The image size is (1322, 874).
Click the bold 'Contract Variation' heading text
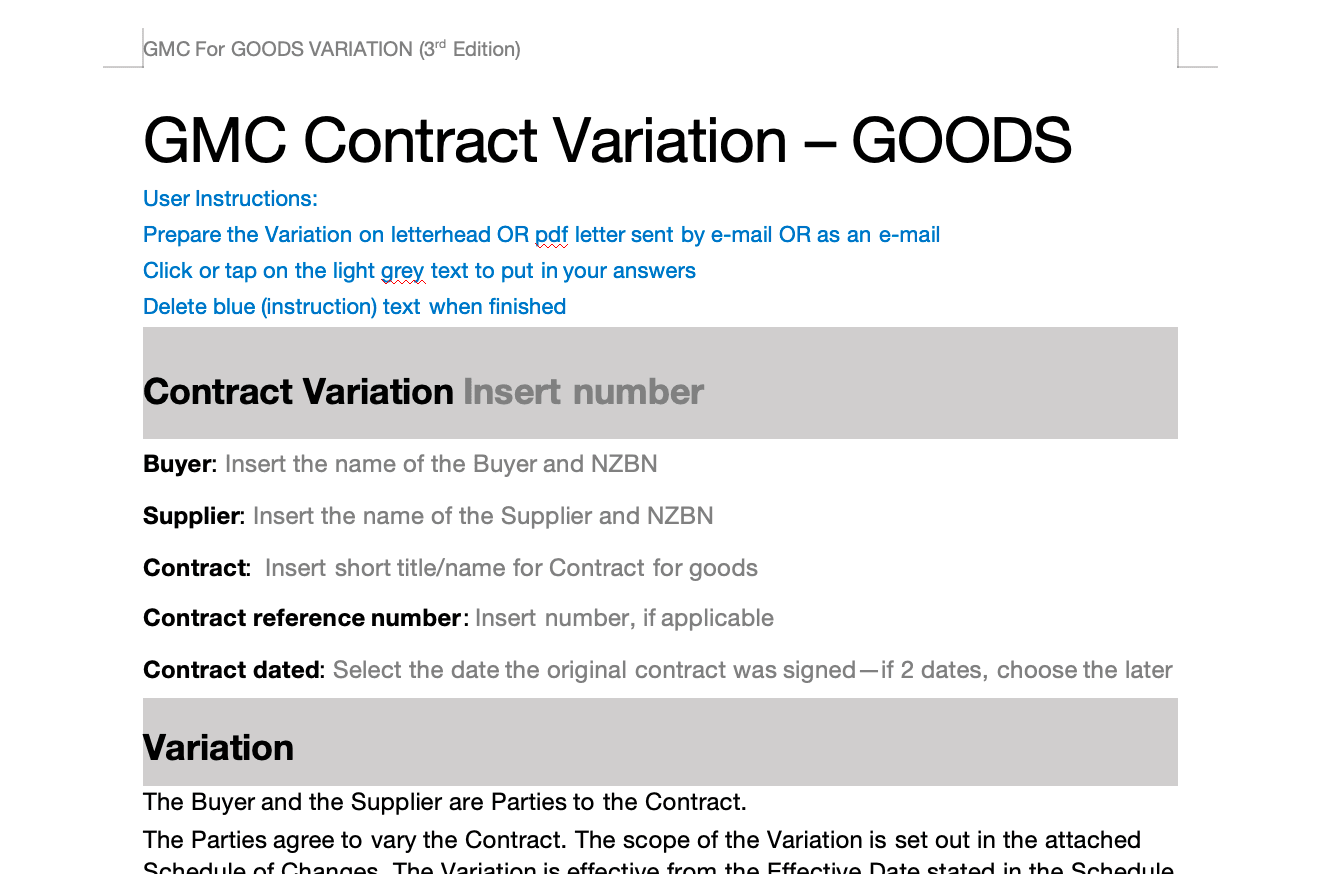[298, 391]
